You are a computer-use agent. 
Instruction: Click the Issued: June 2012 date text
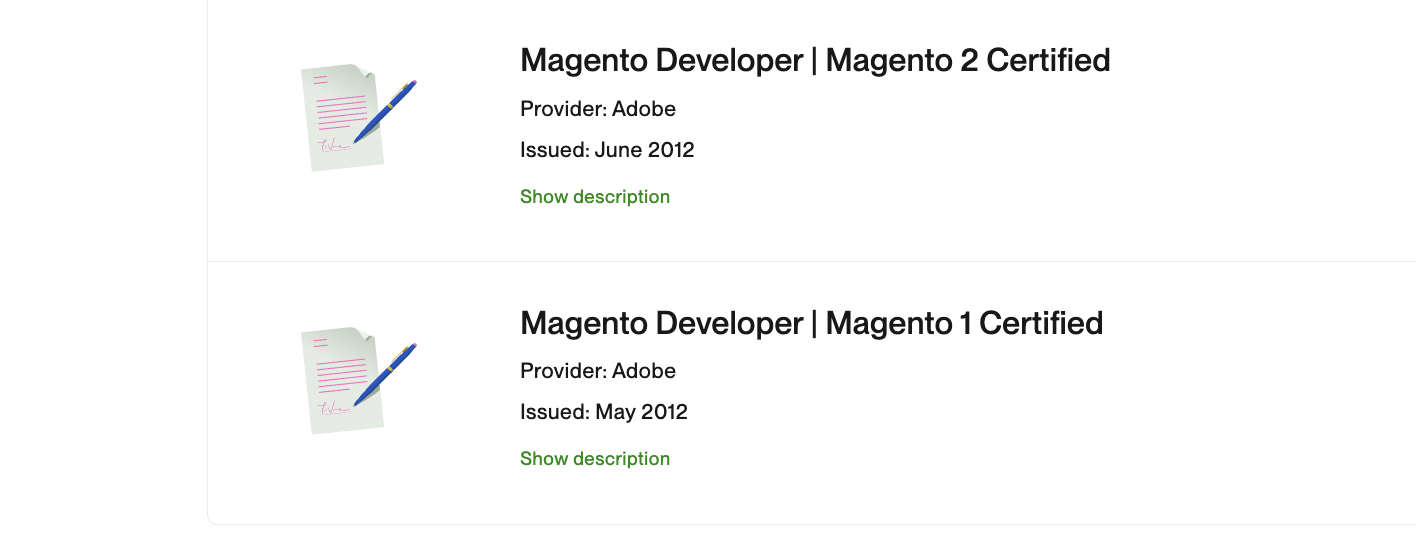click(x=607, y=150)
